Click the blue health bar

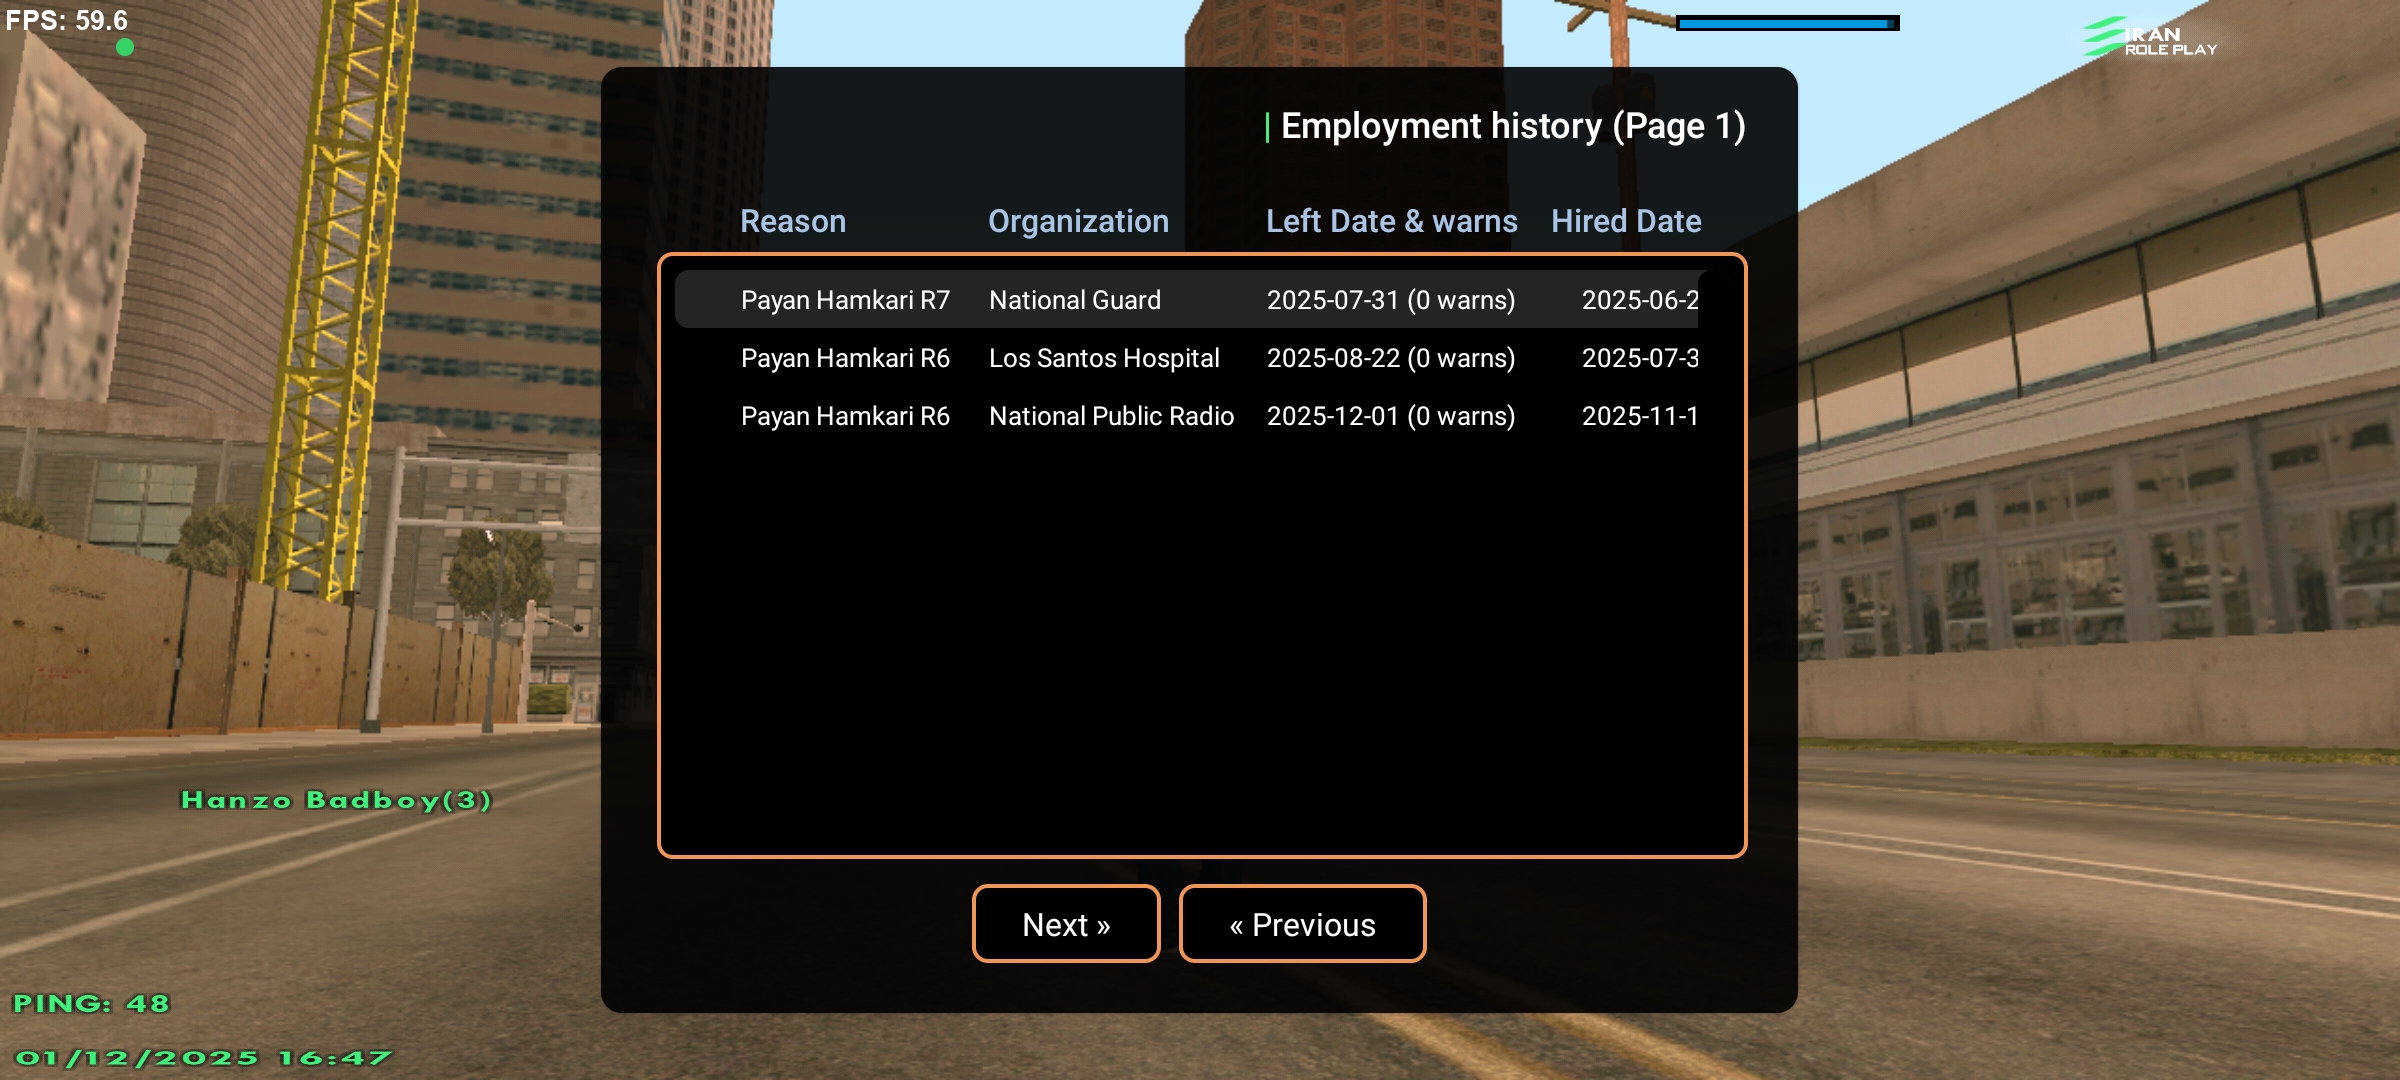1787,23
